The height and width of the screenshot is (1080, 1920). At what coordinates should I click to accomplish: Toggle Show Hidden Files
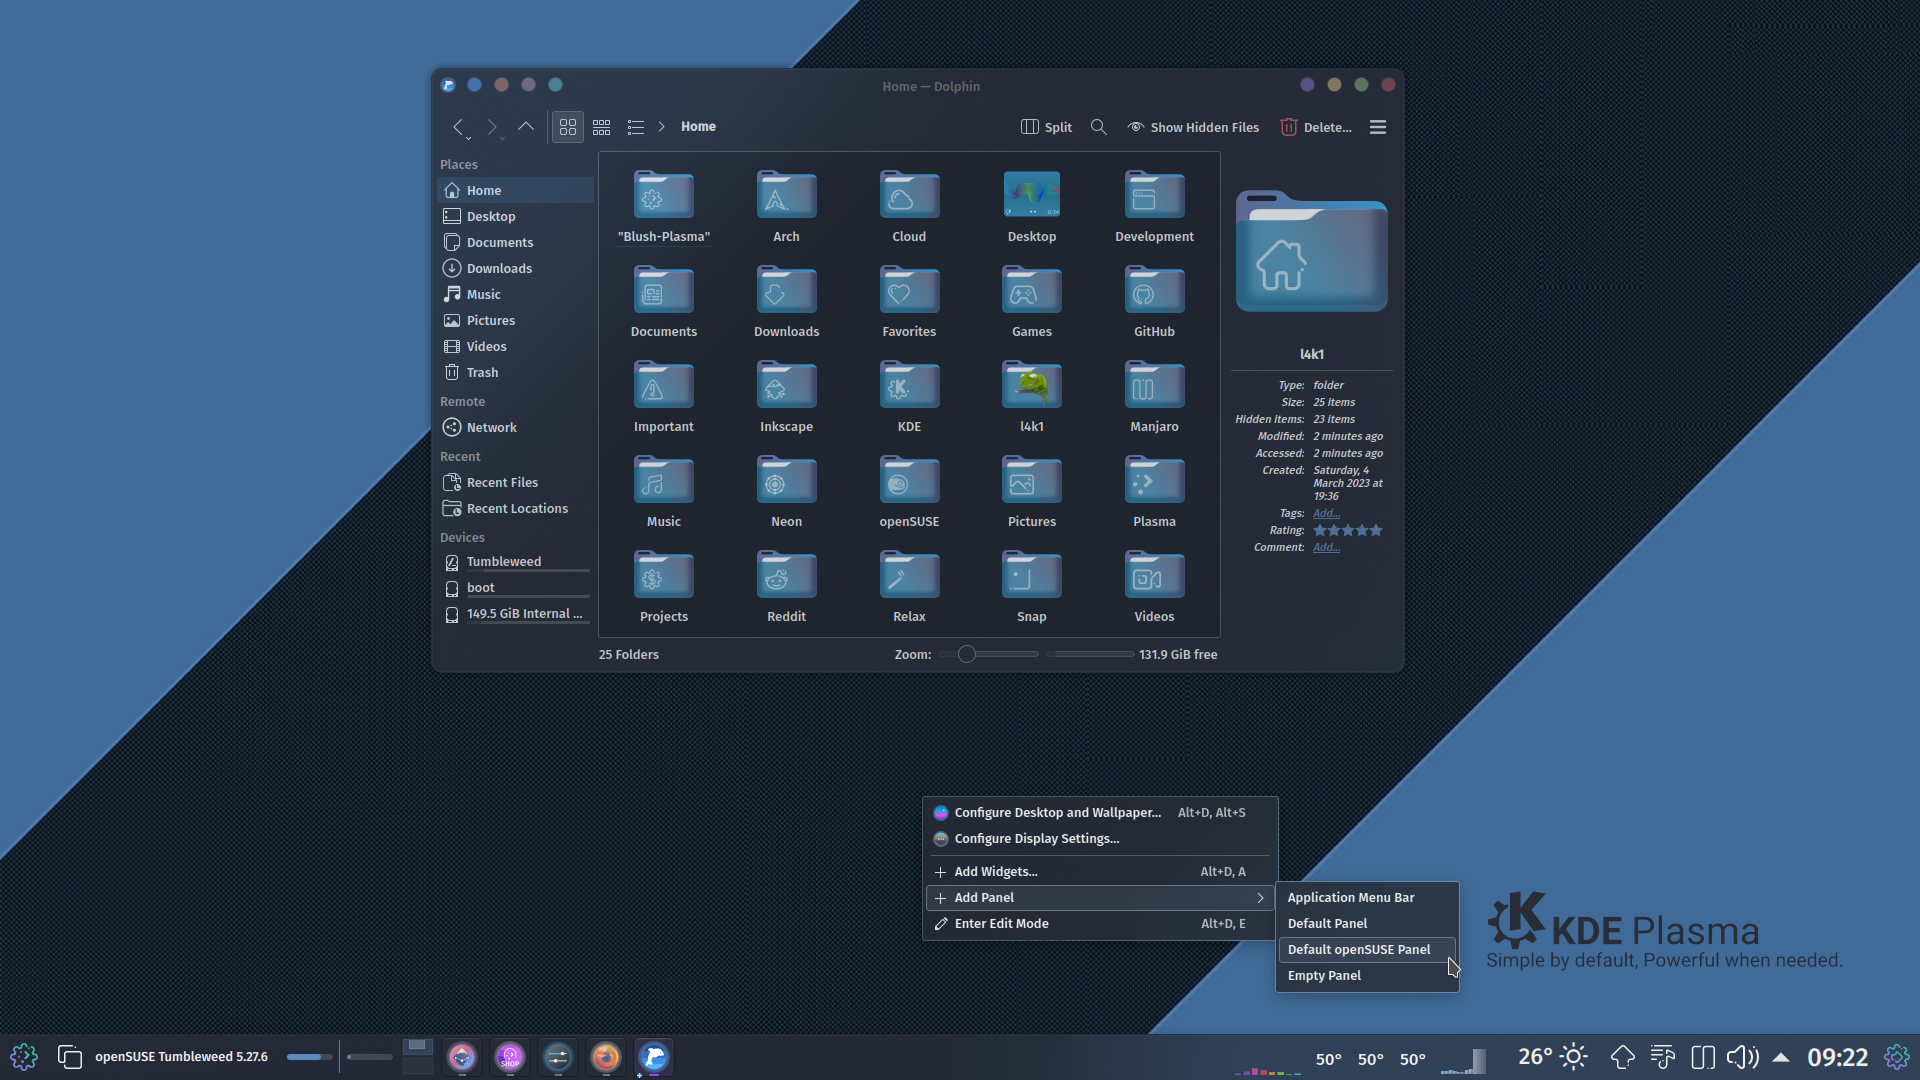pyautogui.click(x=1193, y=127)
